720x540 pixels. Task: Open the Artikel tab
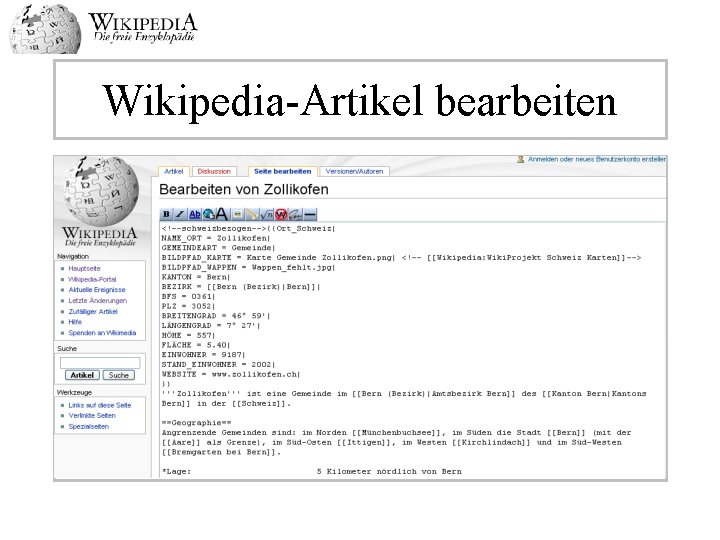(174, 171)
